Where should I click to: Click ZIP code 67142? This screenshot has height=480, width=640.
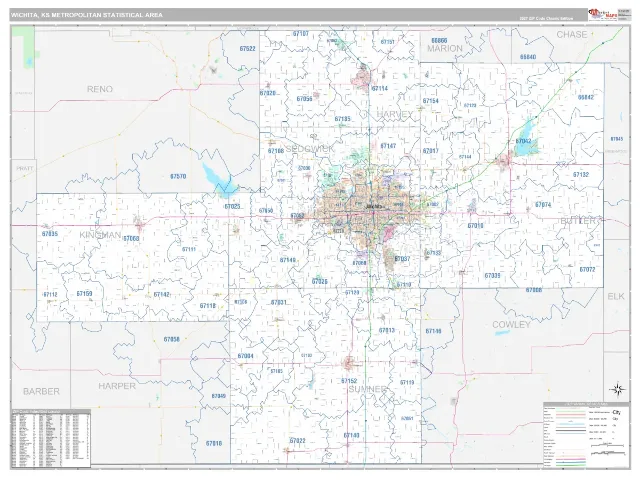pyautogui.click(x=162, y=294)
